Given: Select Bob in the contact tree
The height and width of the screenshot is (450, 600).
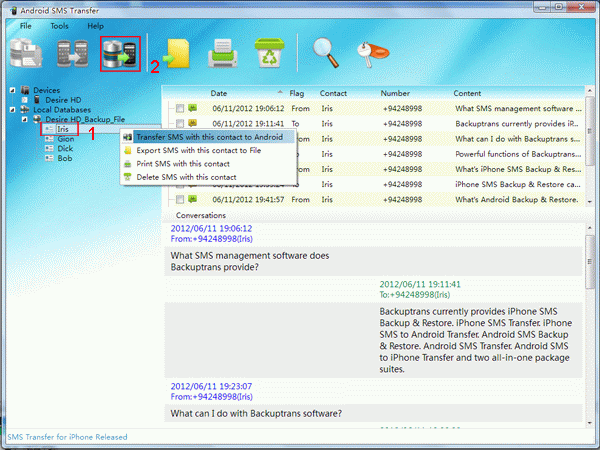Looking at the screenshot, I should point(65,158).
